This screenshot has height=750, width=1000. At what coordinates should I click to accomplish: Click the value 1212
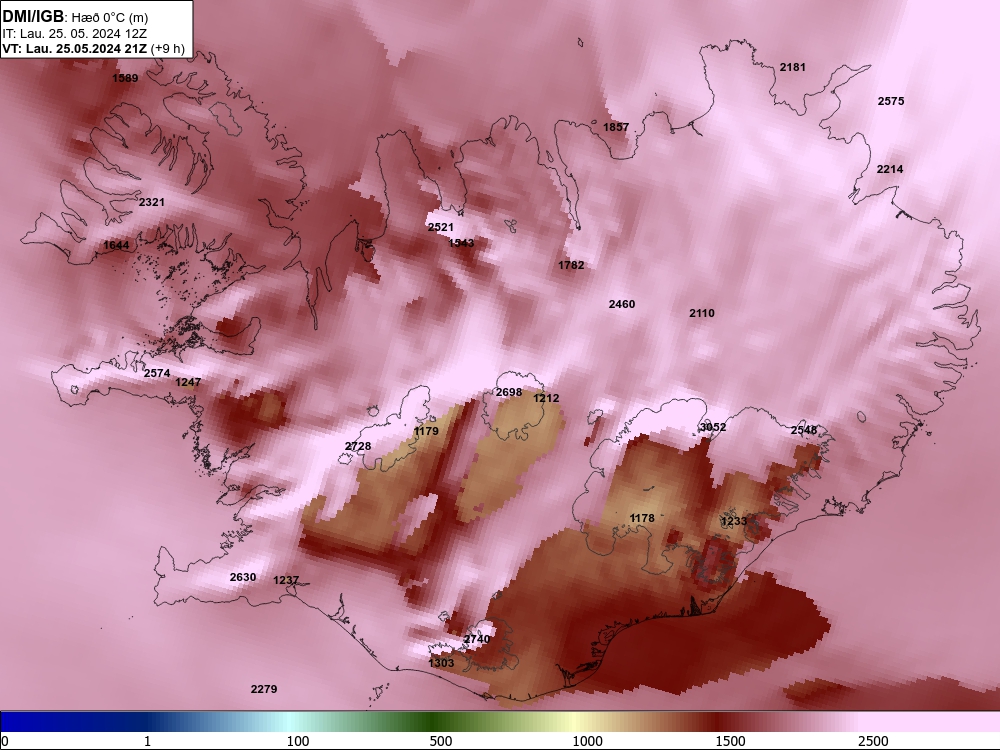pyautogui.click(x=546, y=398)
